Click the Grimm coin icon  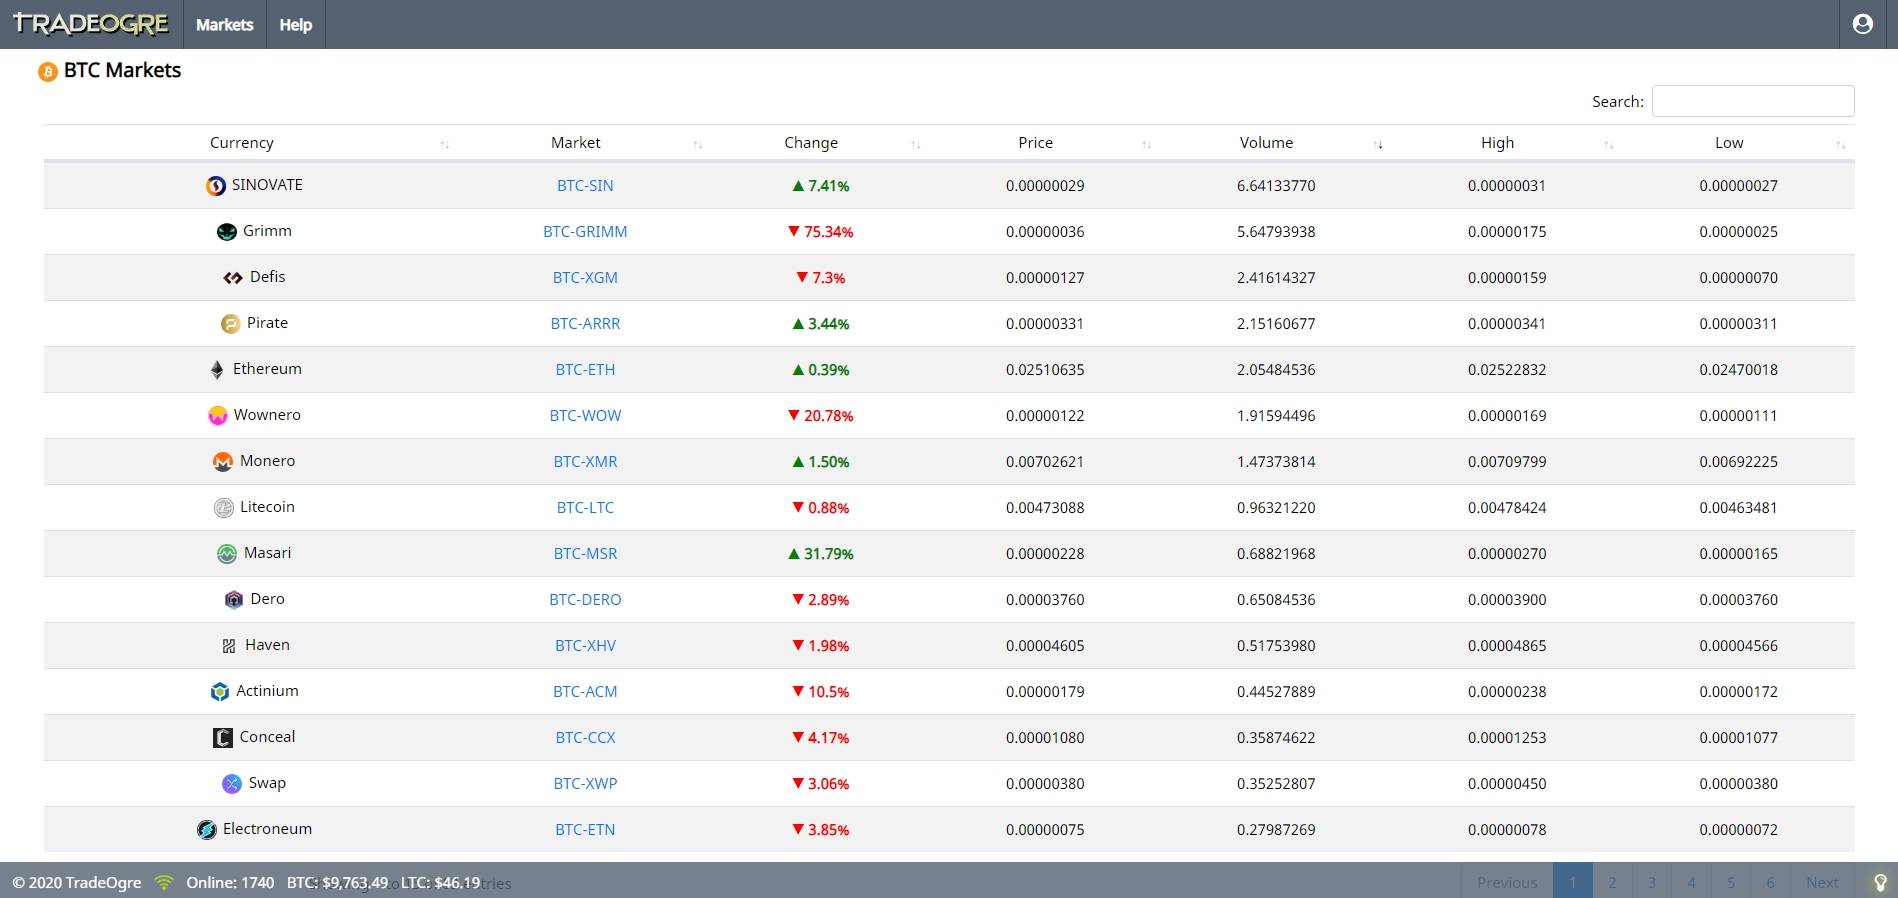pyautogui.click(x=227, y=232)
